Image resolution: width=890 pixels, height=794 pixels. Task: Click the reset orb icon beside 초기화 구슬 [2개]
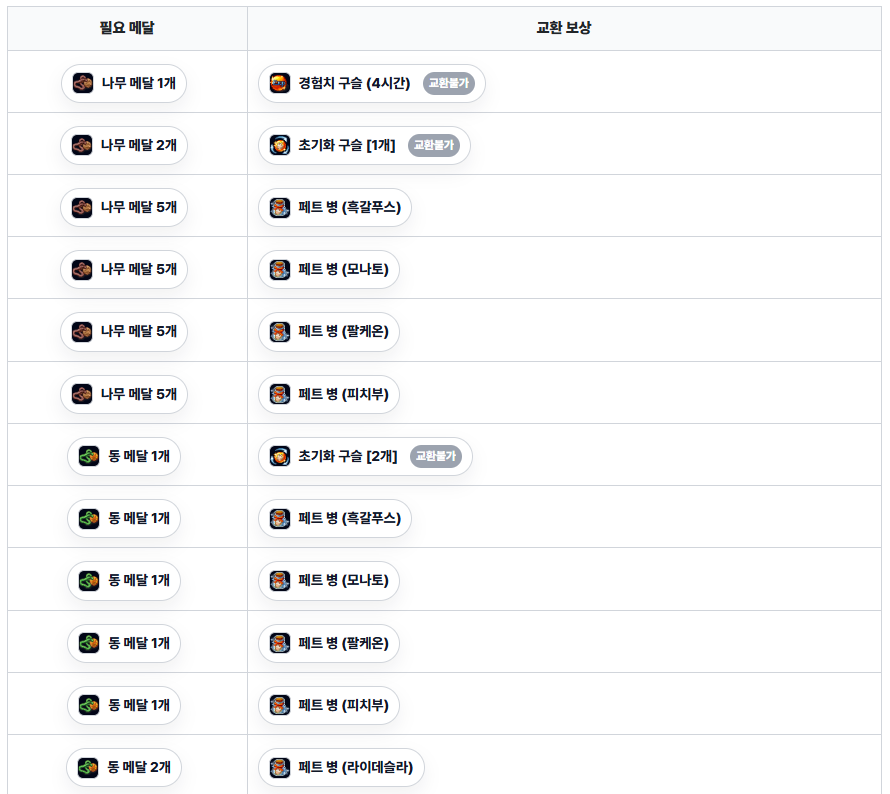click(280, 456)
